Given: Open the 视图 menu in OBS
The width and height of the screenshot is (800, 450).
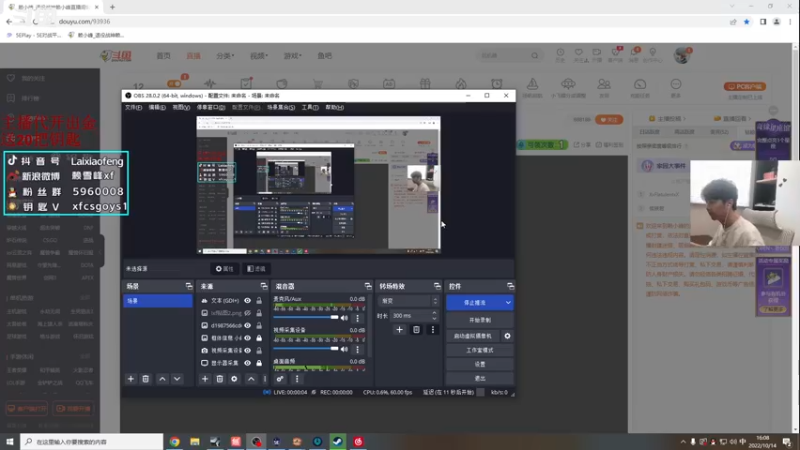Looking at the screenshot, I should point(181,108).
